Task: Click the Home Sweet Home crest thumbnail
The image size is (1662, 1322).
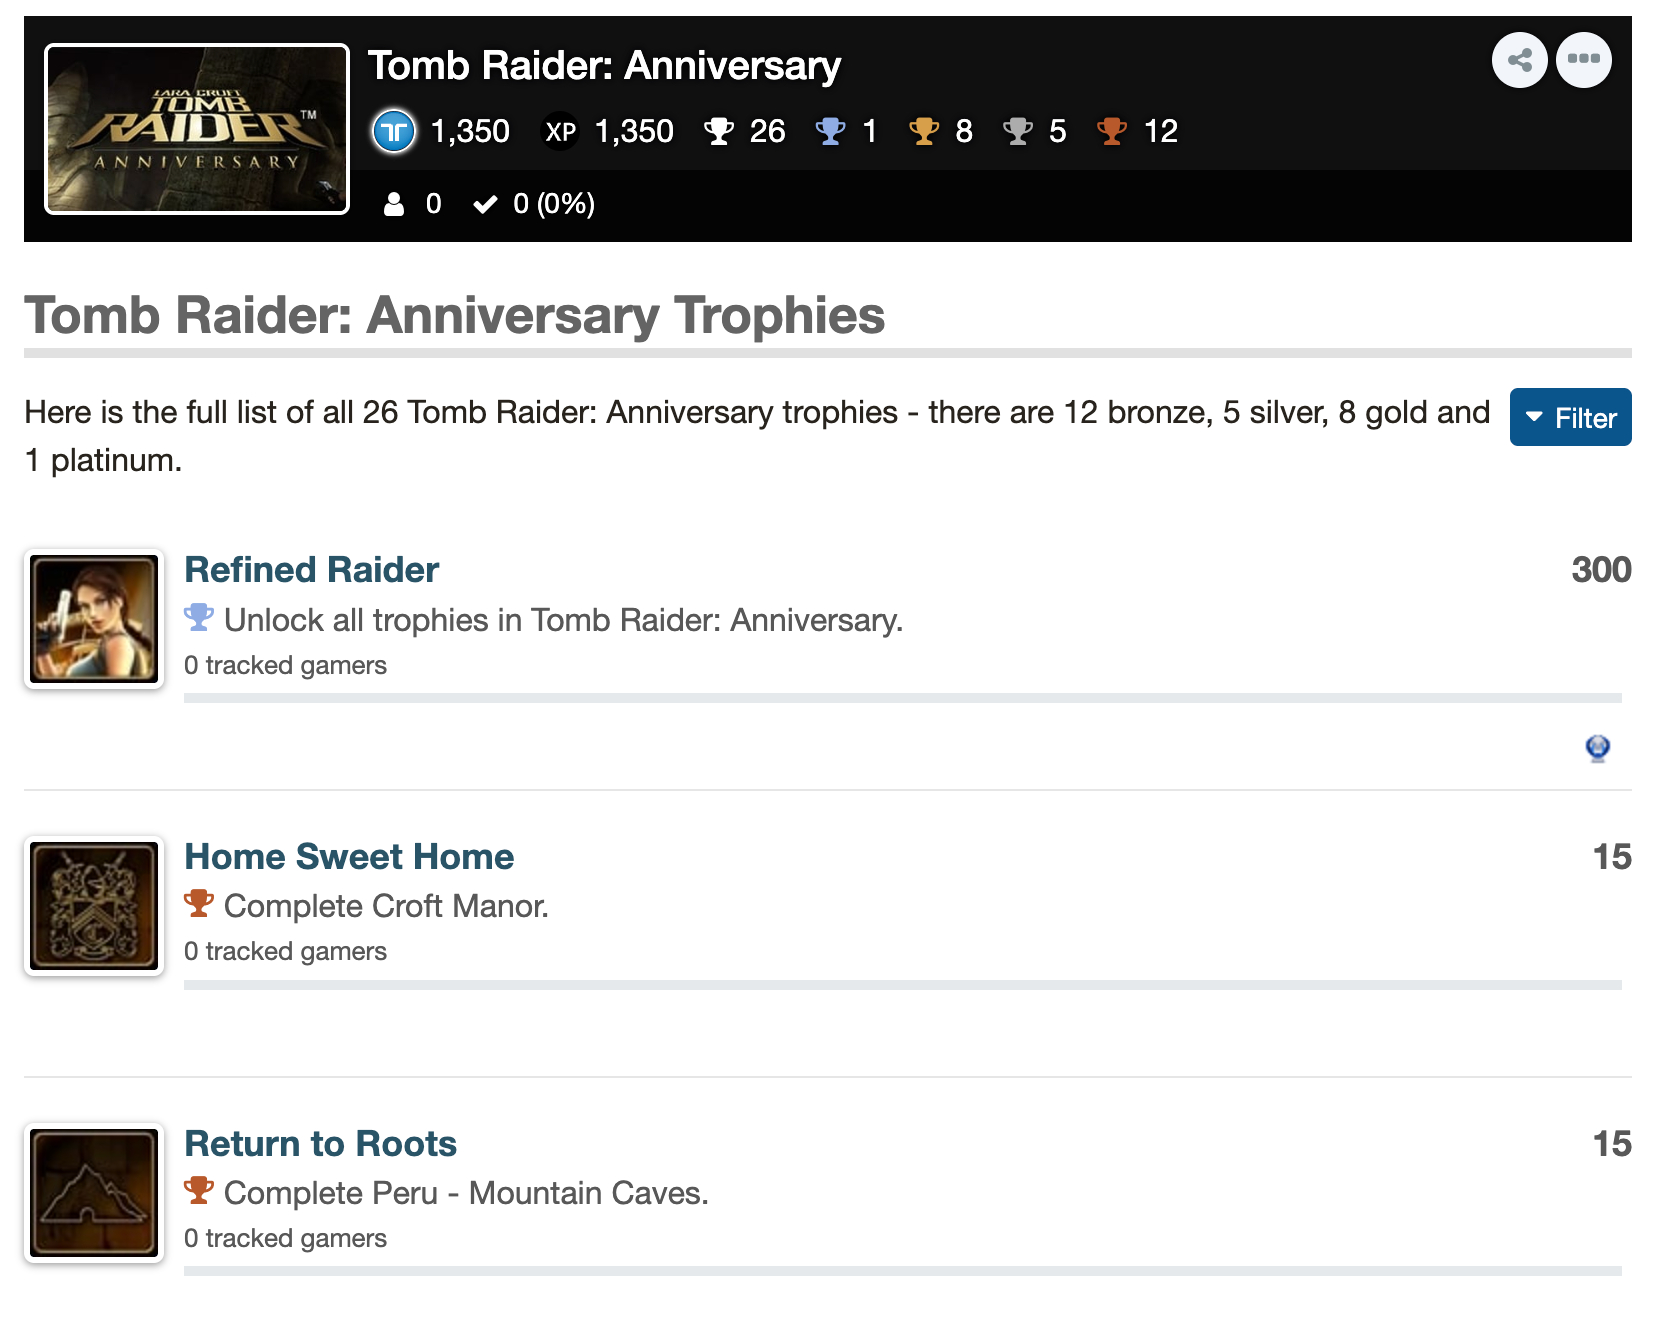Action: pos(94,906)
